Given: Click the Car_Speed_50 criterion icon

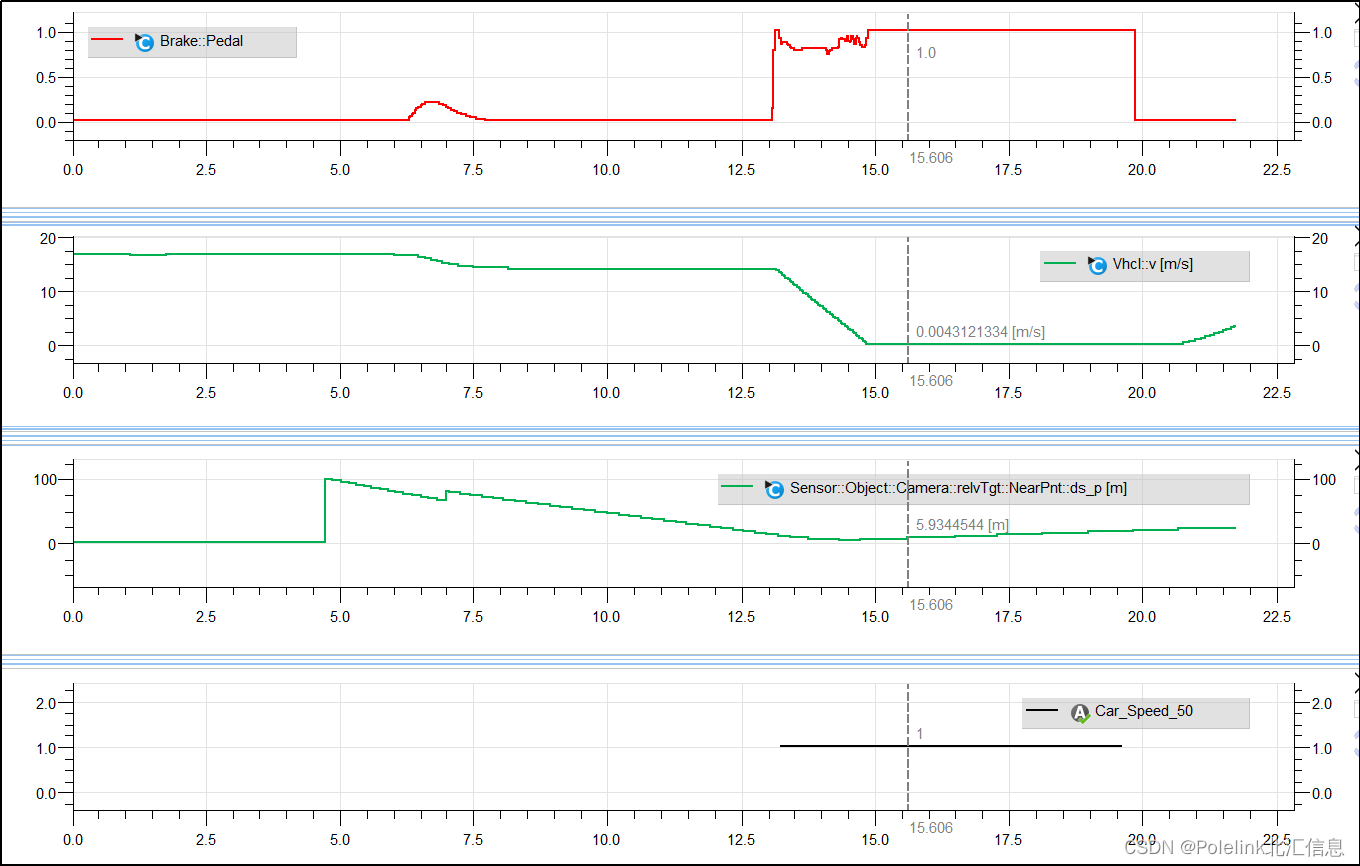Looking at the screenshot, I should [x=1080, y=713].
